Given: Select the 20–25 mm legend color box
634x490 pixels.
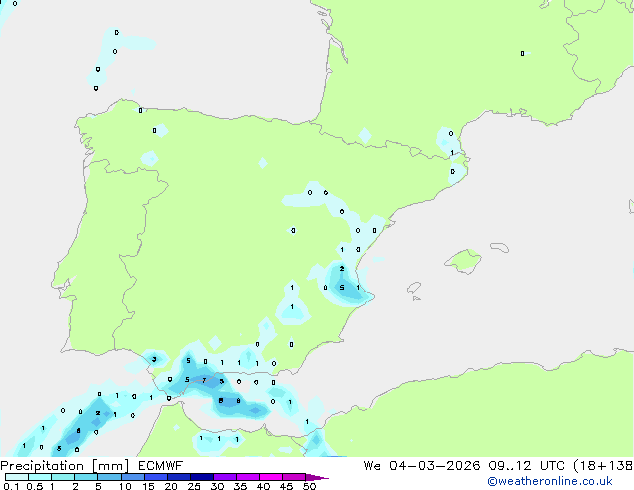Looking at the screenshot, I should pos(178,477).
